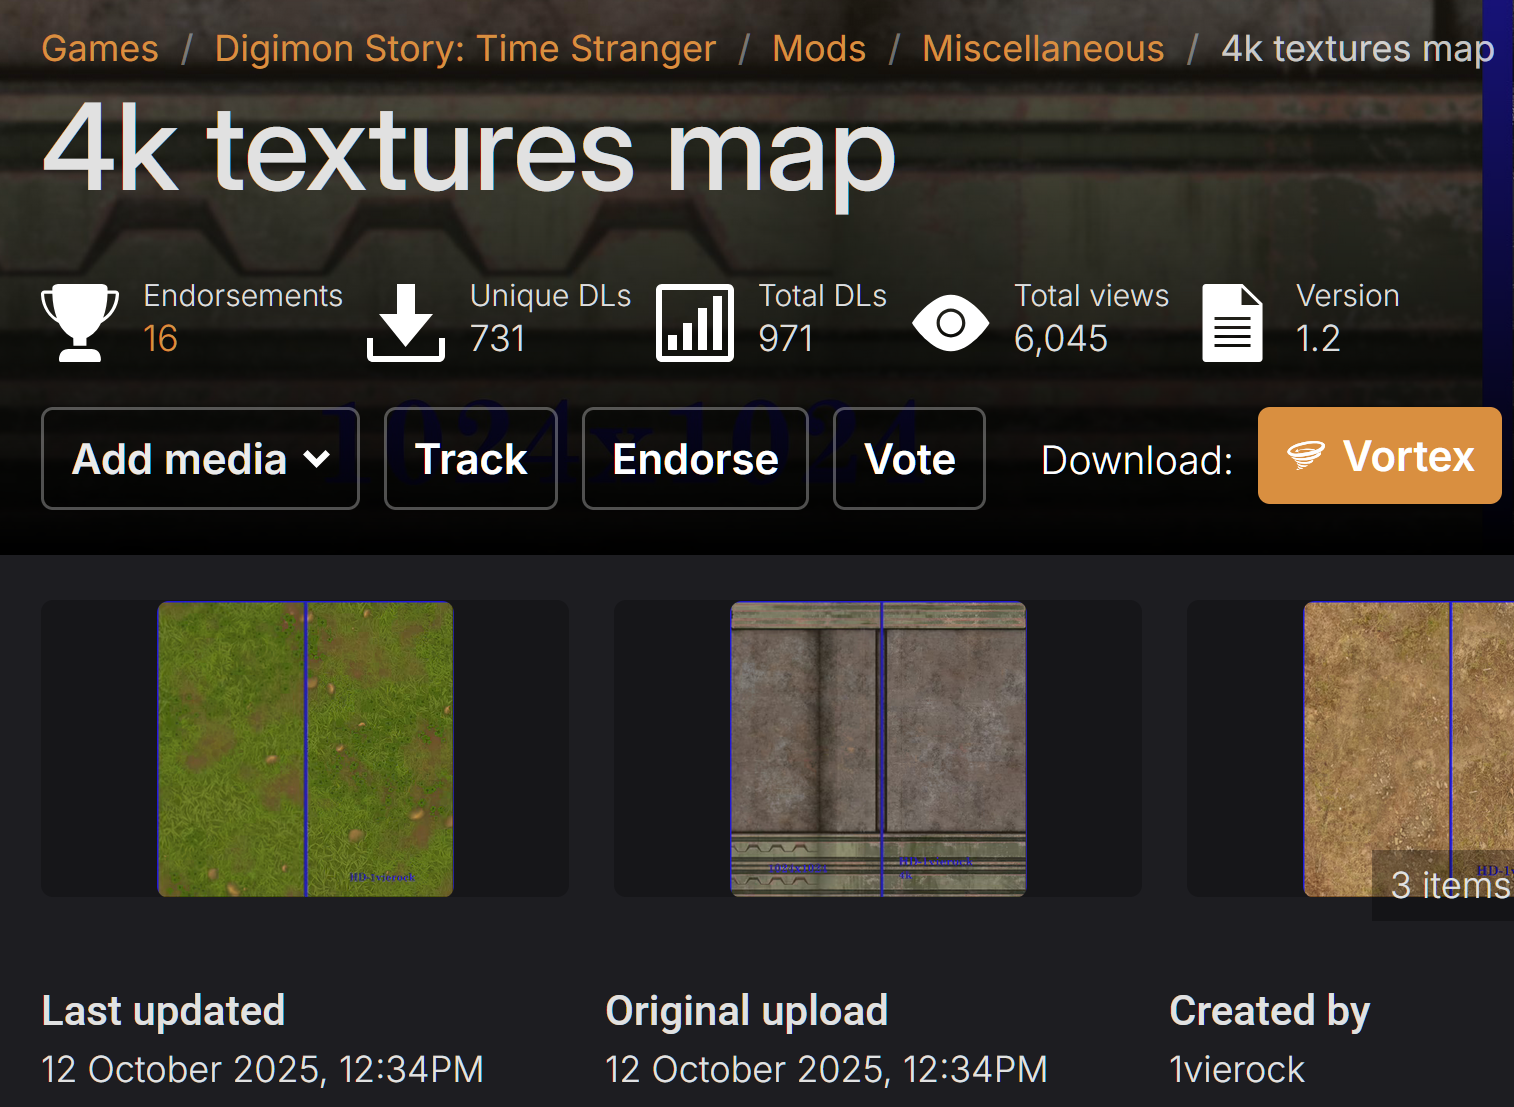
Task: Click the endorsements count 16
Action: (x=160, y=339)
